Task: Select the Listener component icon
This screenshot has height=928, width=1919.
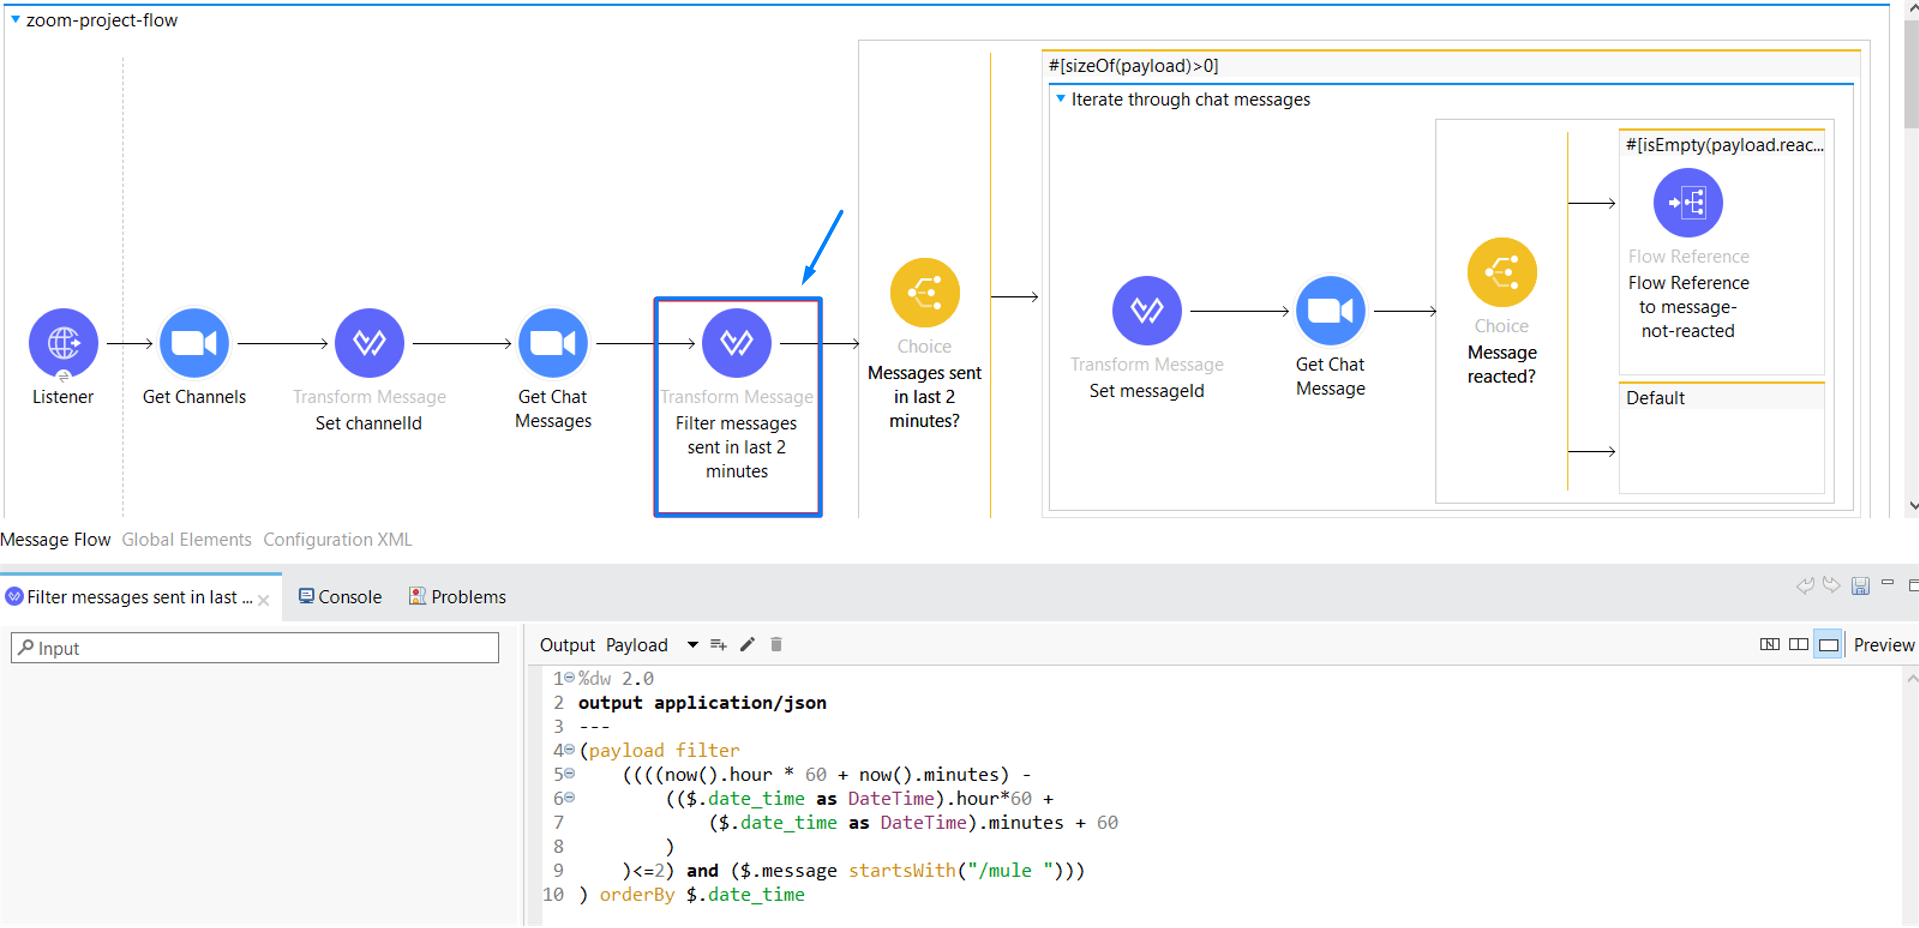Action: [x=63, y=343]
